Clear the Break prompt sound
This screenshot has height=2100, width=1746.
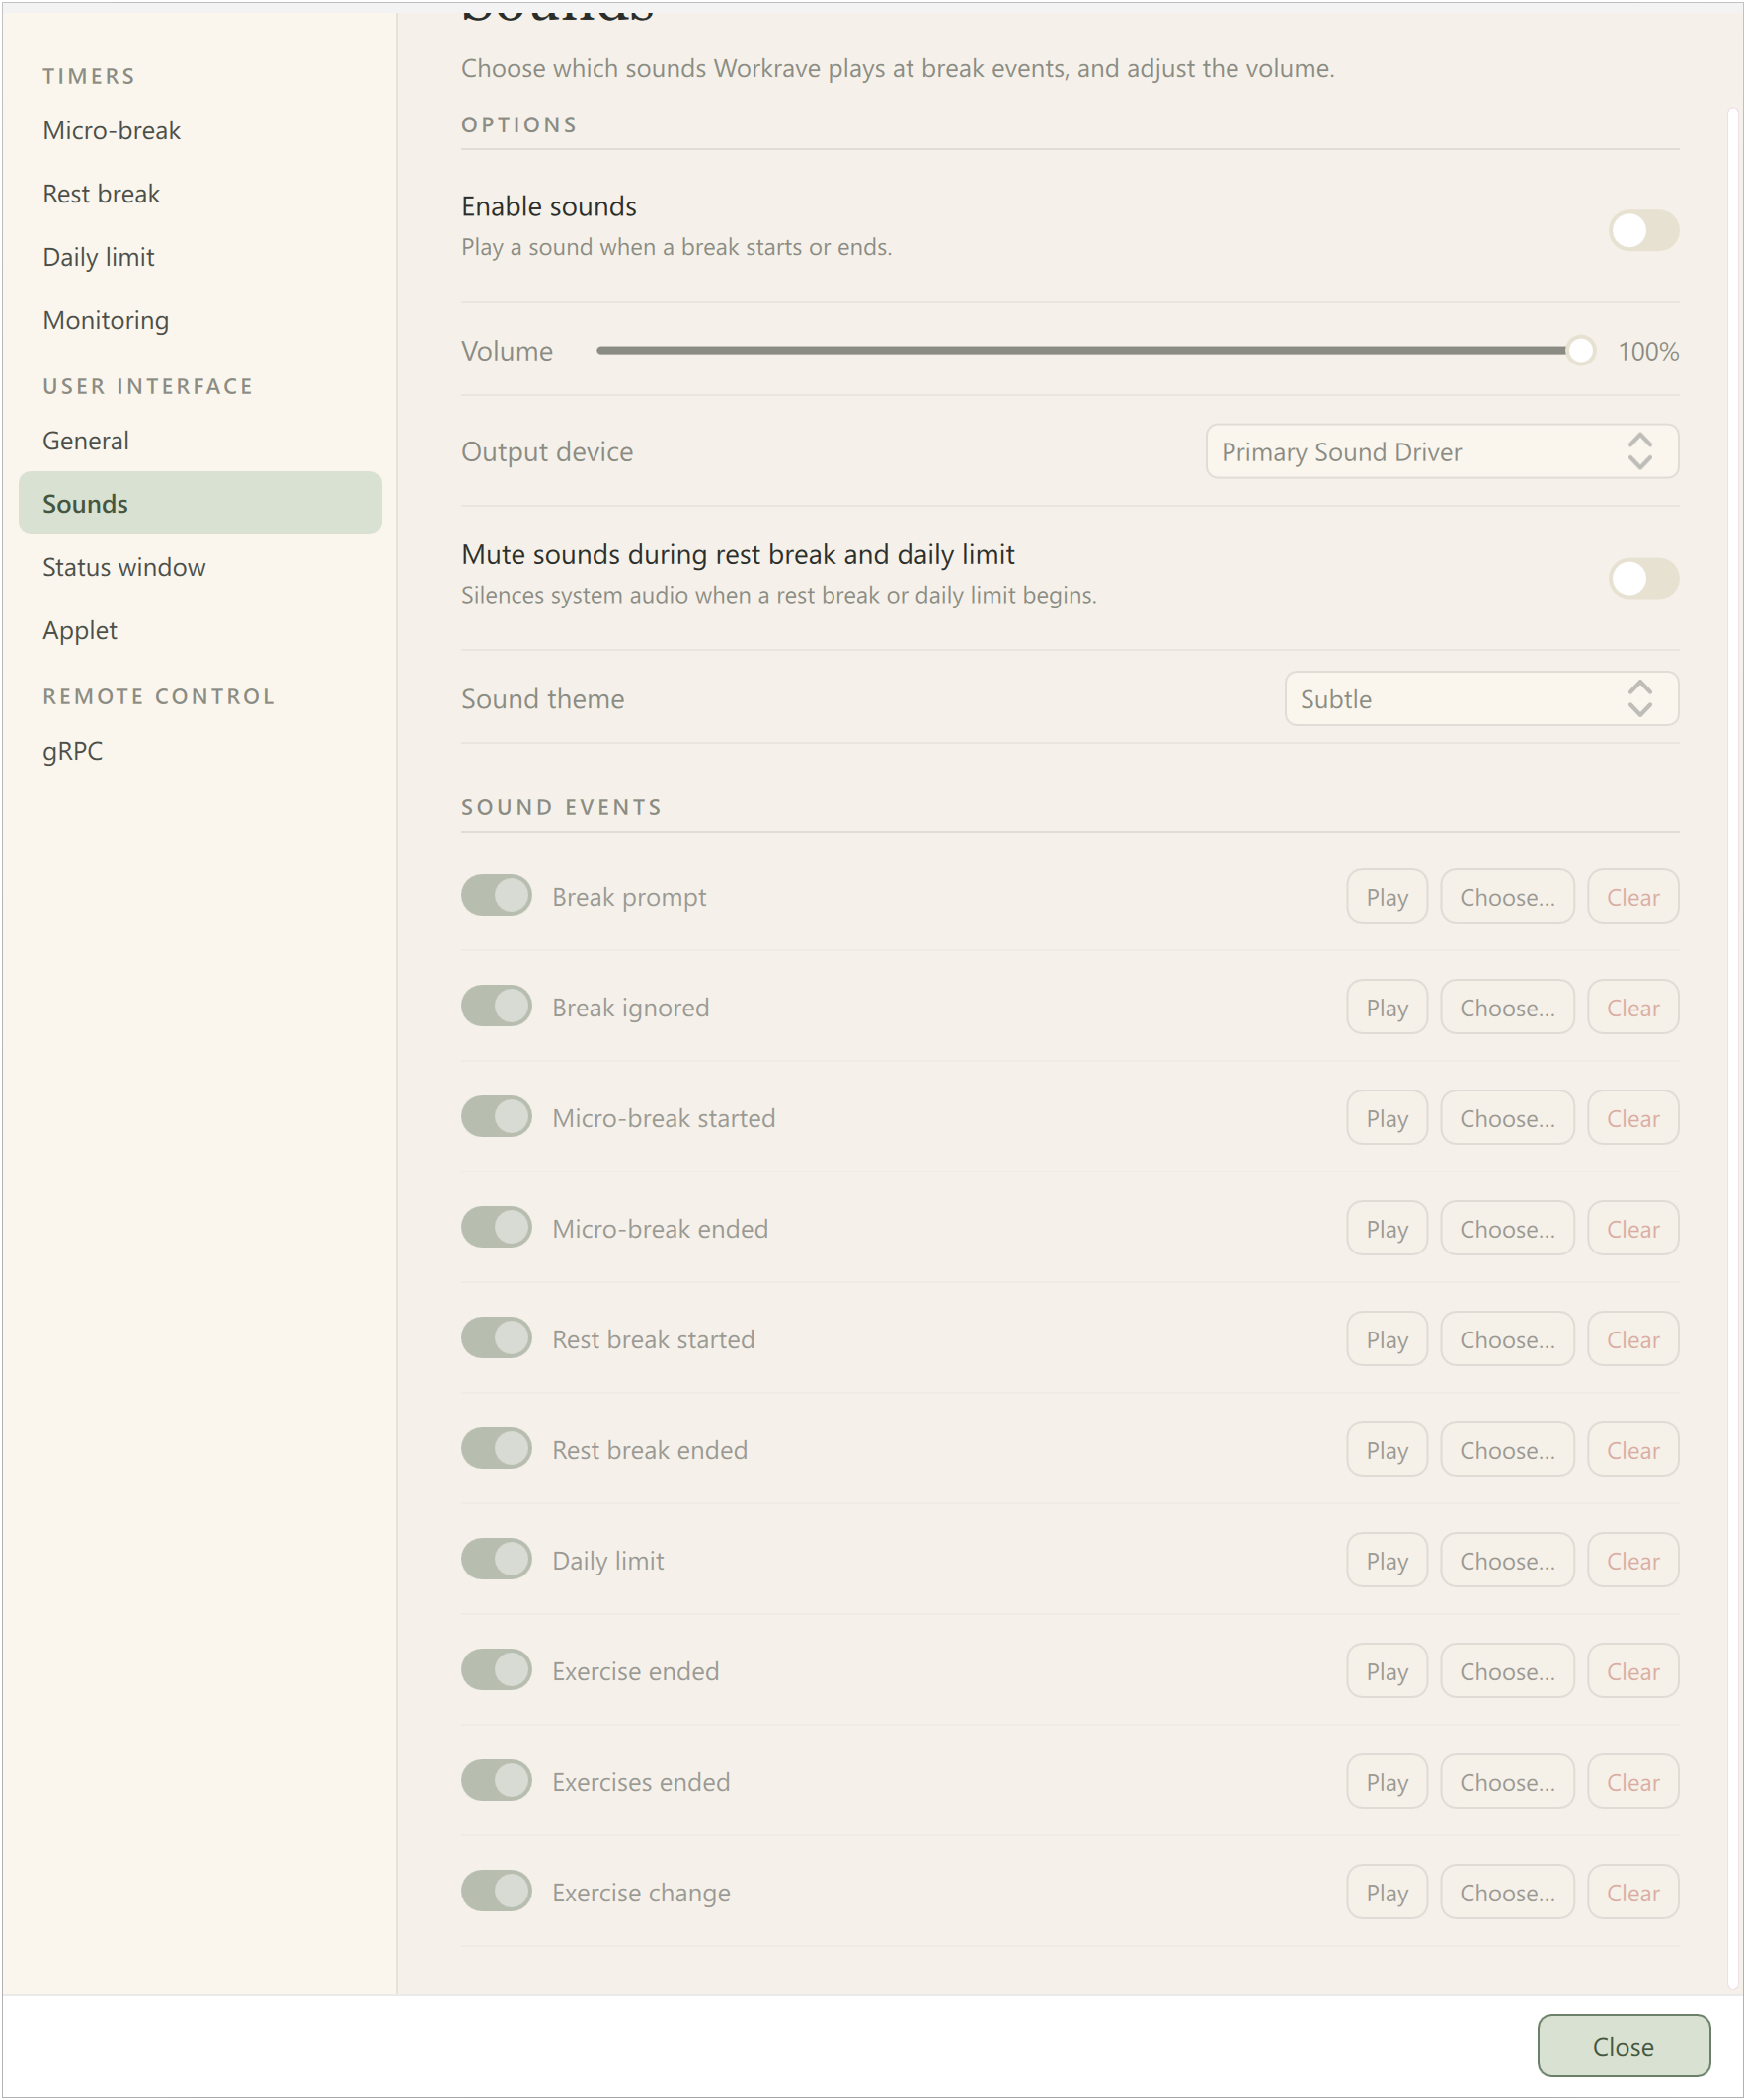[x=1633, y=897]
